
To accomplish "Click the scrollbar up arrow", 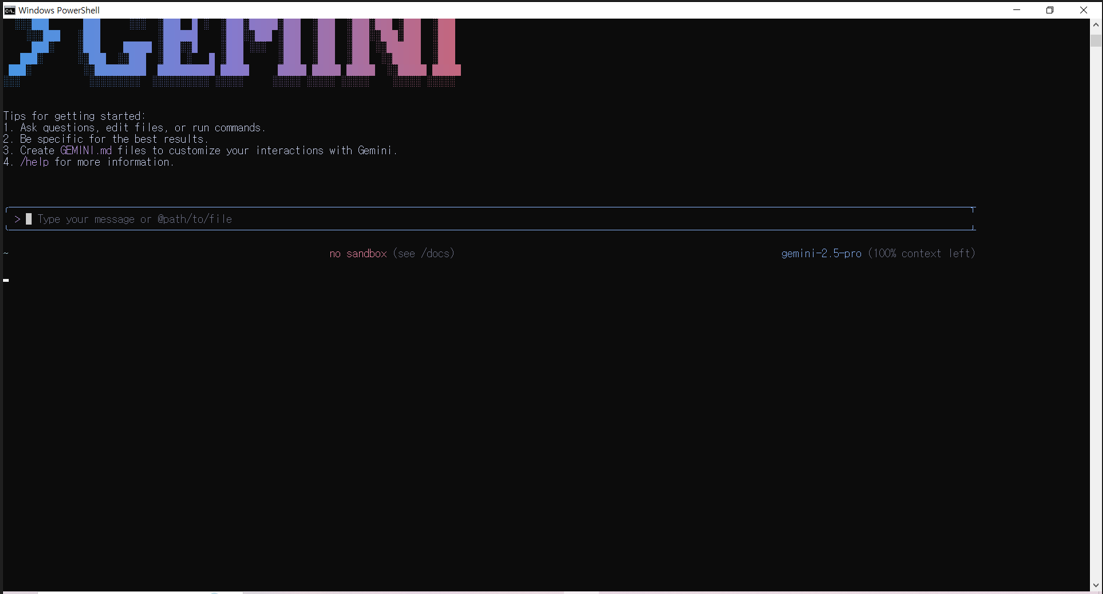I will pos(1096,25).
